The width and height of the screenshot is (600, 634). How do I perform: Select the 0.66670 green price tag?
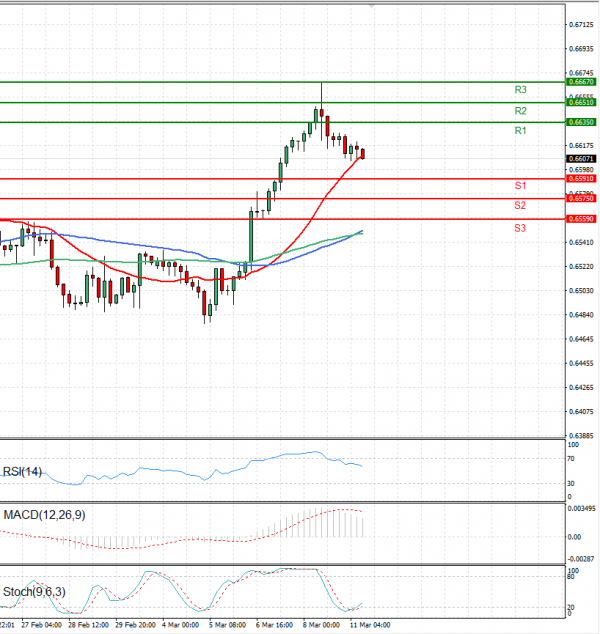click(580, 82)
